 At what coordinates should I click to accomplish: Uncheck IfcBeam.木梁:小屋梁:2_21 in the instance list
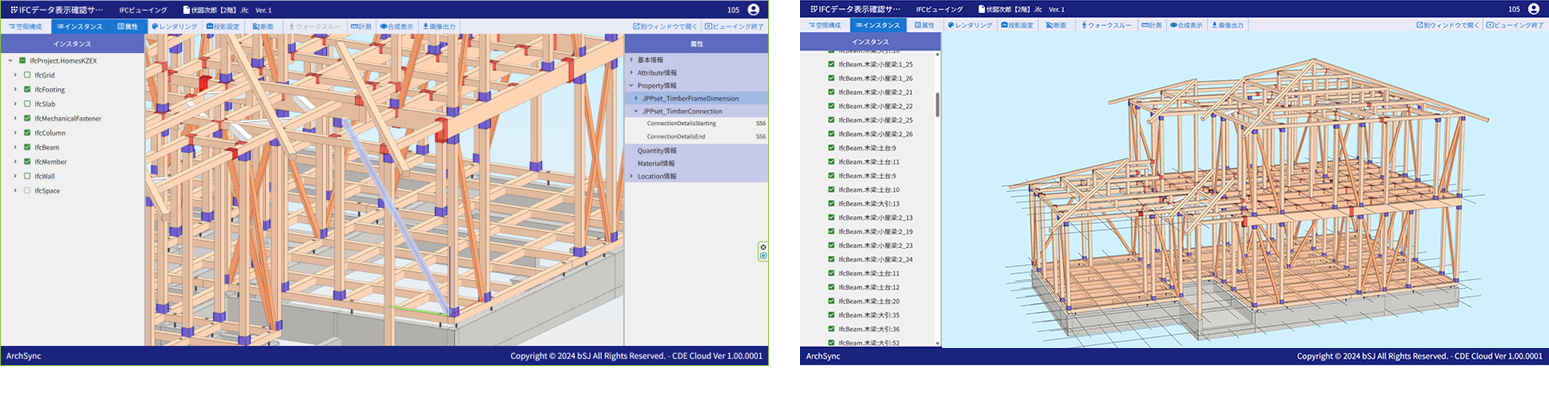pos(831,92)
